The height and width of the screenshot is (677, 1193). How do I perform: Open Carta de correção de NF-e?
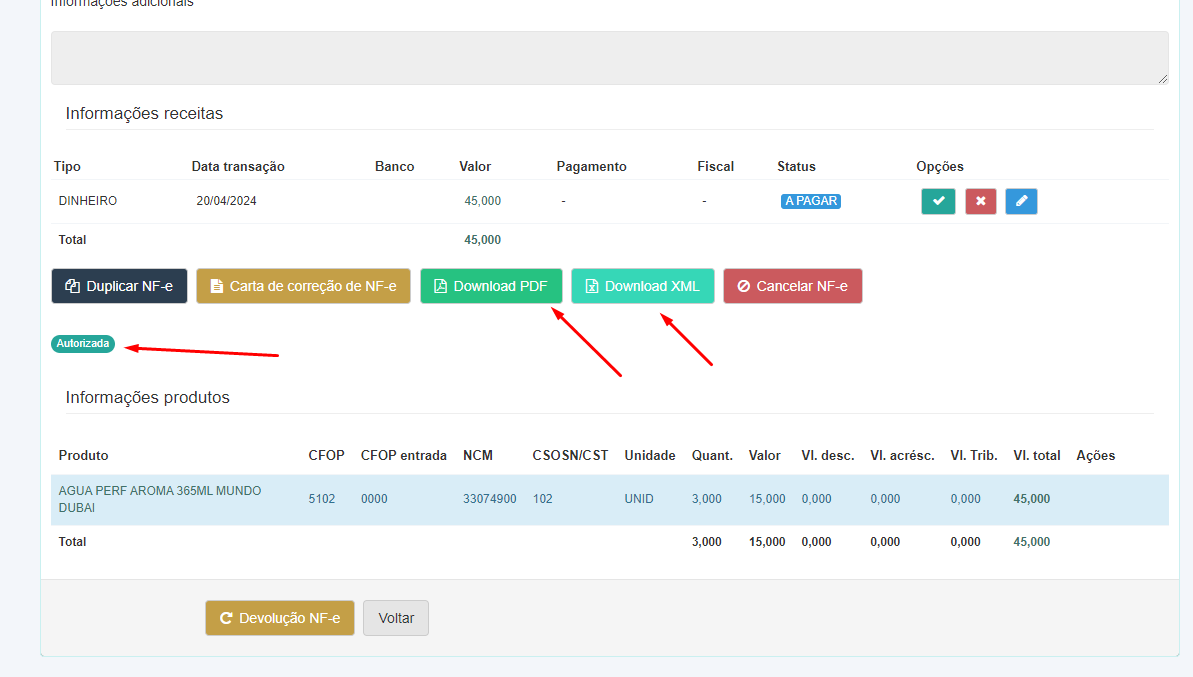304,286
